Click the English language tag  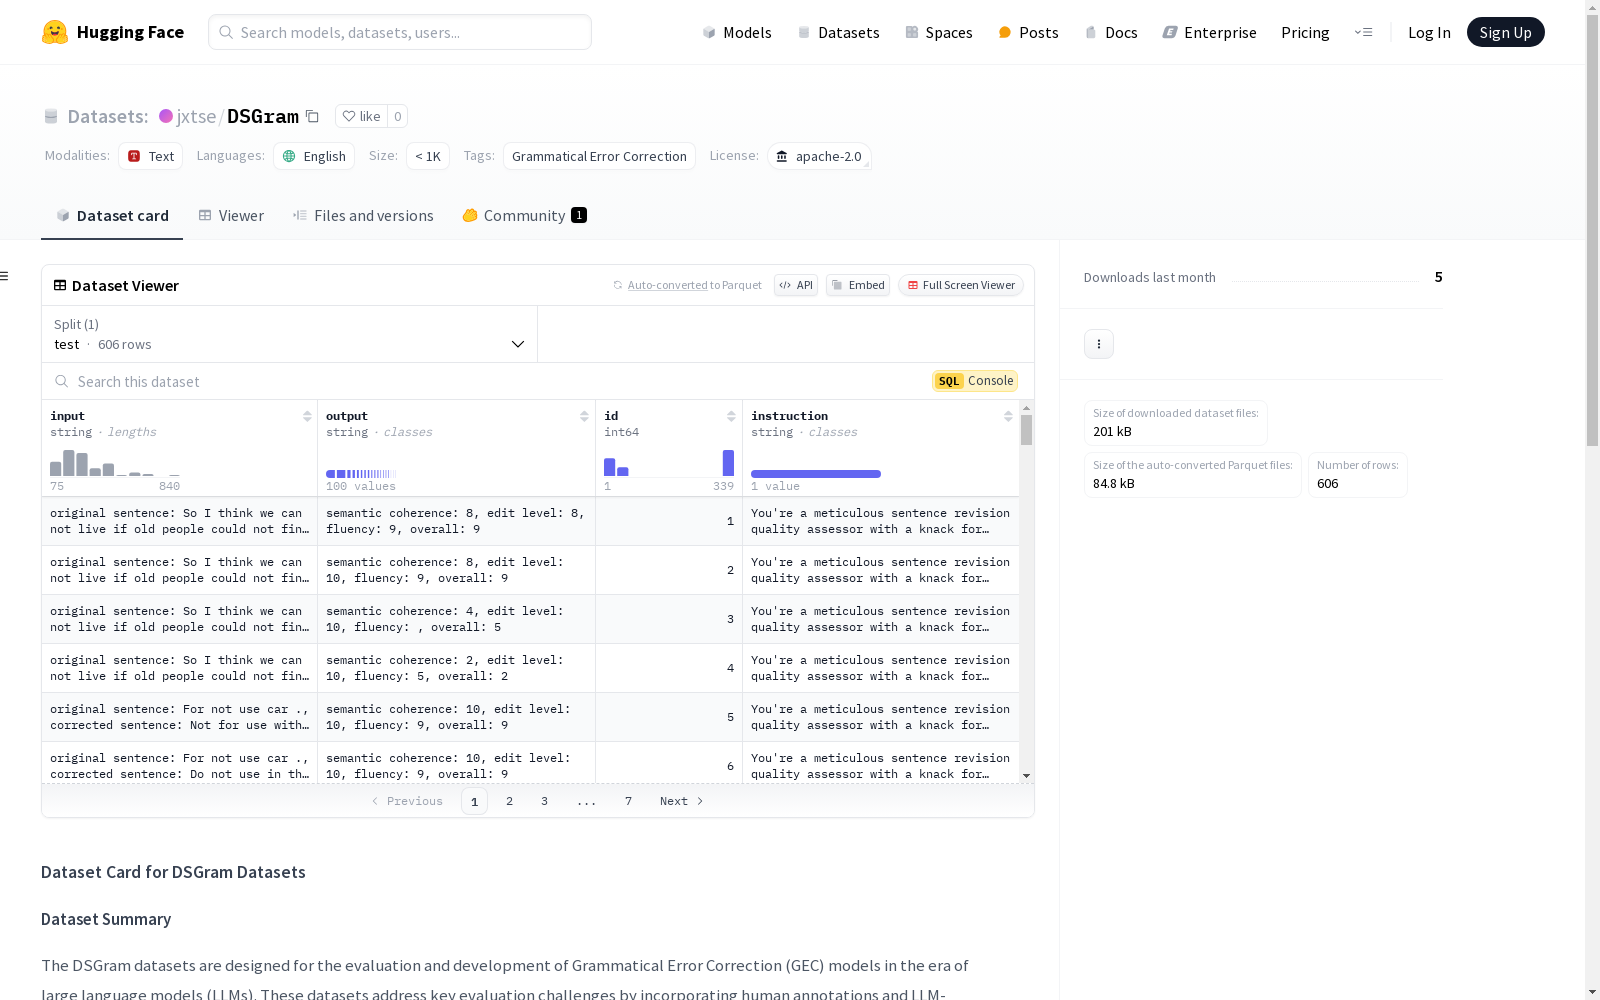click(x=314, y=156)
